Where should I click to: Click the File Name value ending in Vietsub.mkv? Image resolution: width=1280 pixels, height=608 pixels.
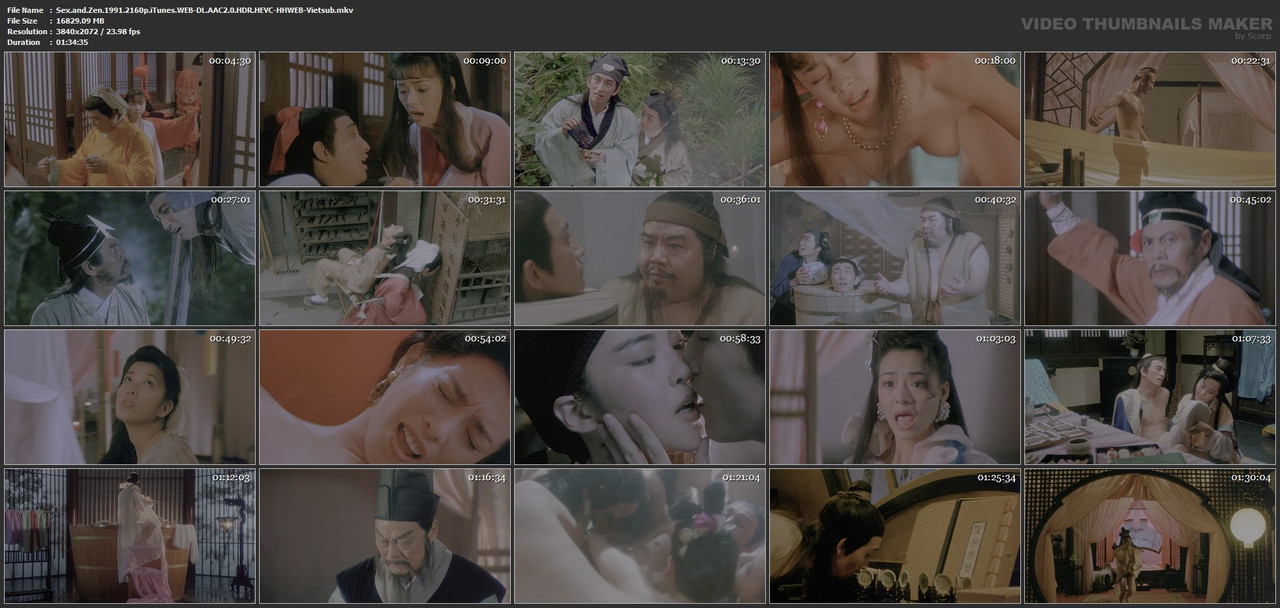(204, 10)
